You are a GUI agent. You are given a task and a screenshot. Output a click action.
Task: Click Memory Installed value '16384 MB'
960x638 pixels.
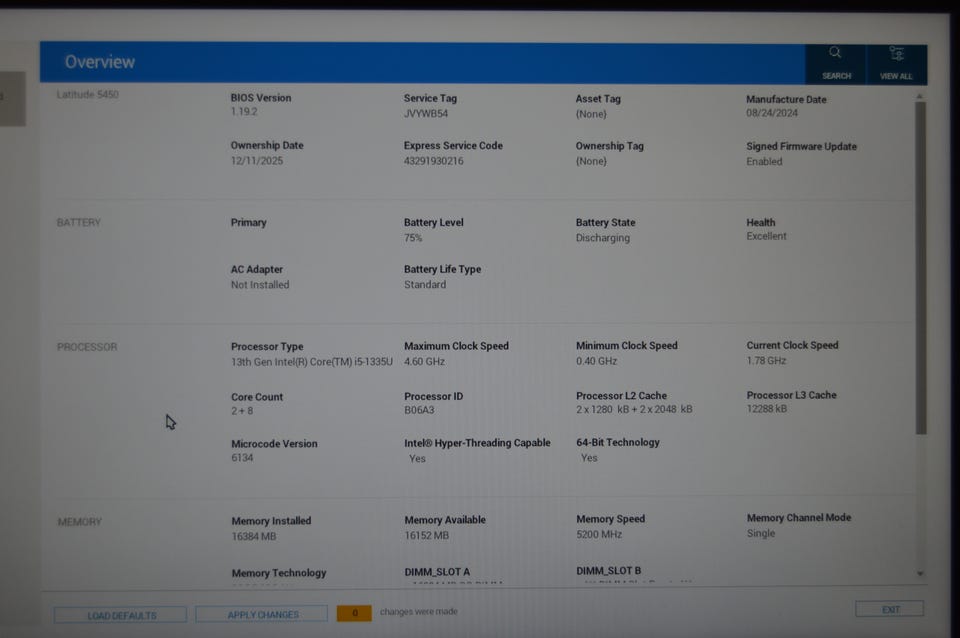click(x=253, y=536)
